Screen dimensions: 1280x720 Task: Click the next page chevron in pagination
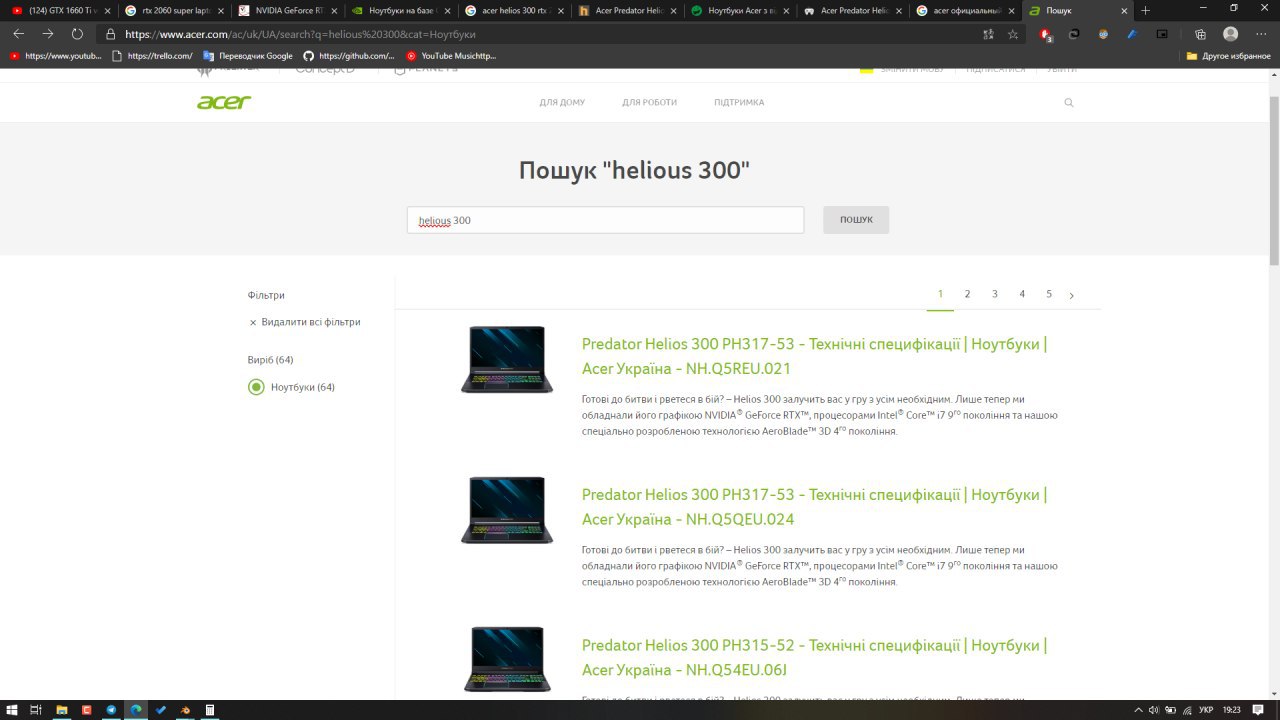coord(1072,295)
